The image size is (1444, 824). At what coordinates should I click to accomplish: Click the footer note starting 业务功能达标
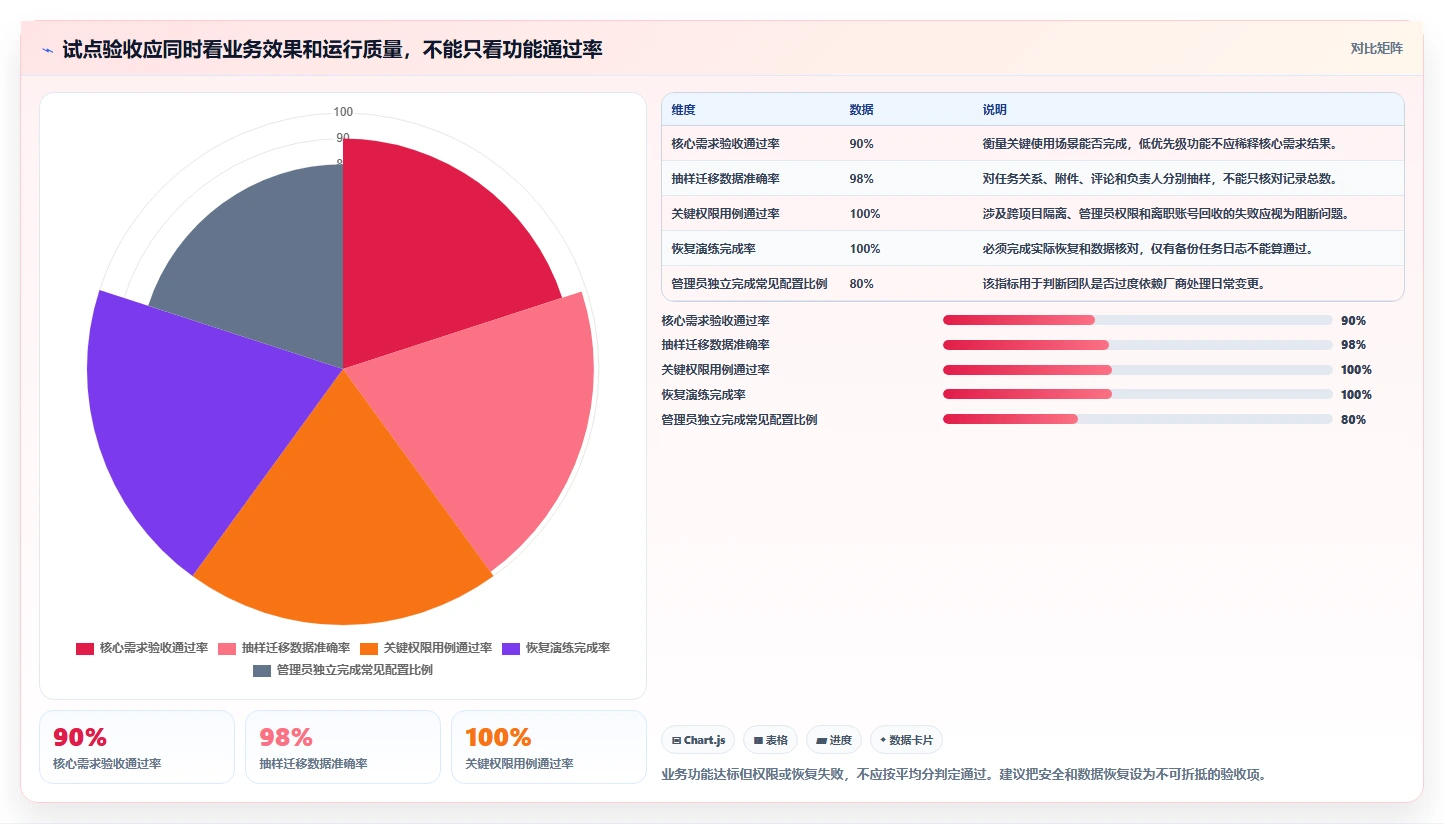(964, 774)
